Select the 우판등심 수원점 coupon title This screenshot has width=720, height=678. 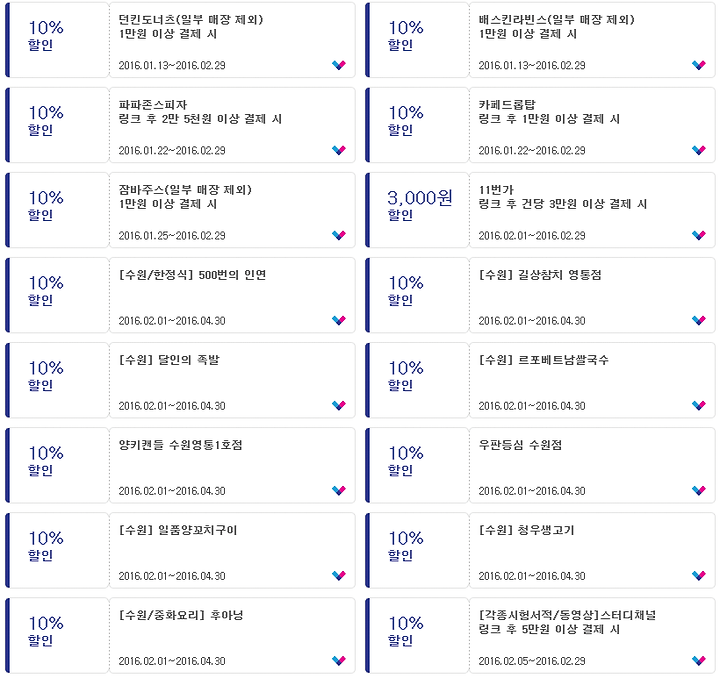coord(520,445)
